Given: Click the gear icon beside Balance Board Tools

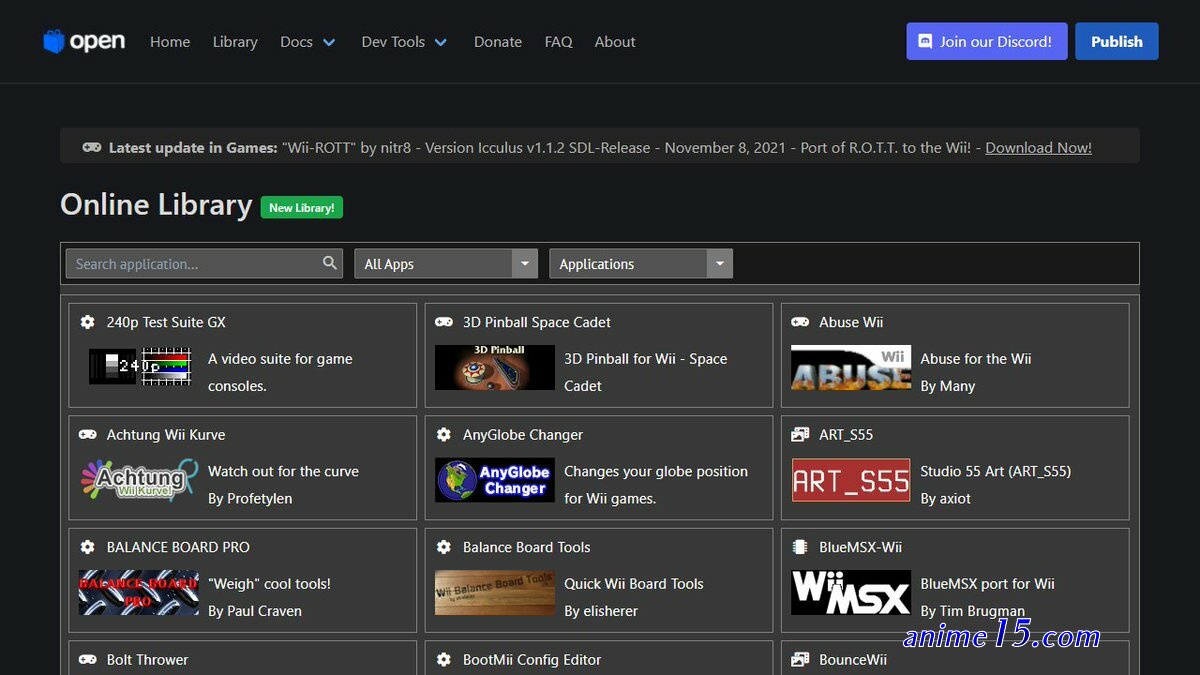Looking at the screenshot, I should (444, 547).
